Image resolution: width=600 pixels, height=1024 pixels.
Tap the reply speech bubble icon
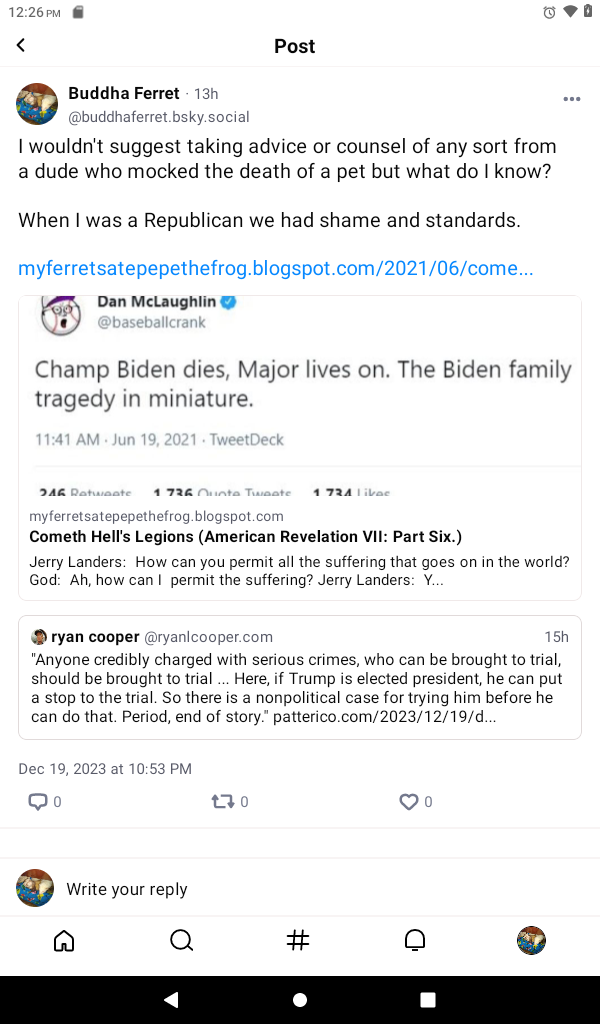[x=38, y=801]
